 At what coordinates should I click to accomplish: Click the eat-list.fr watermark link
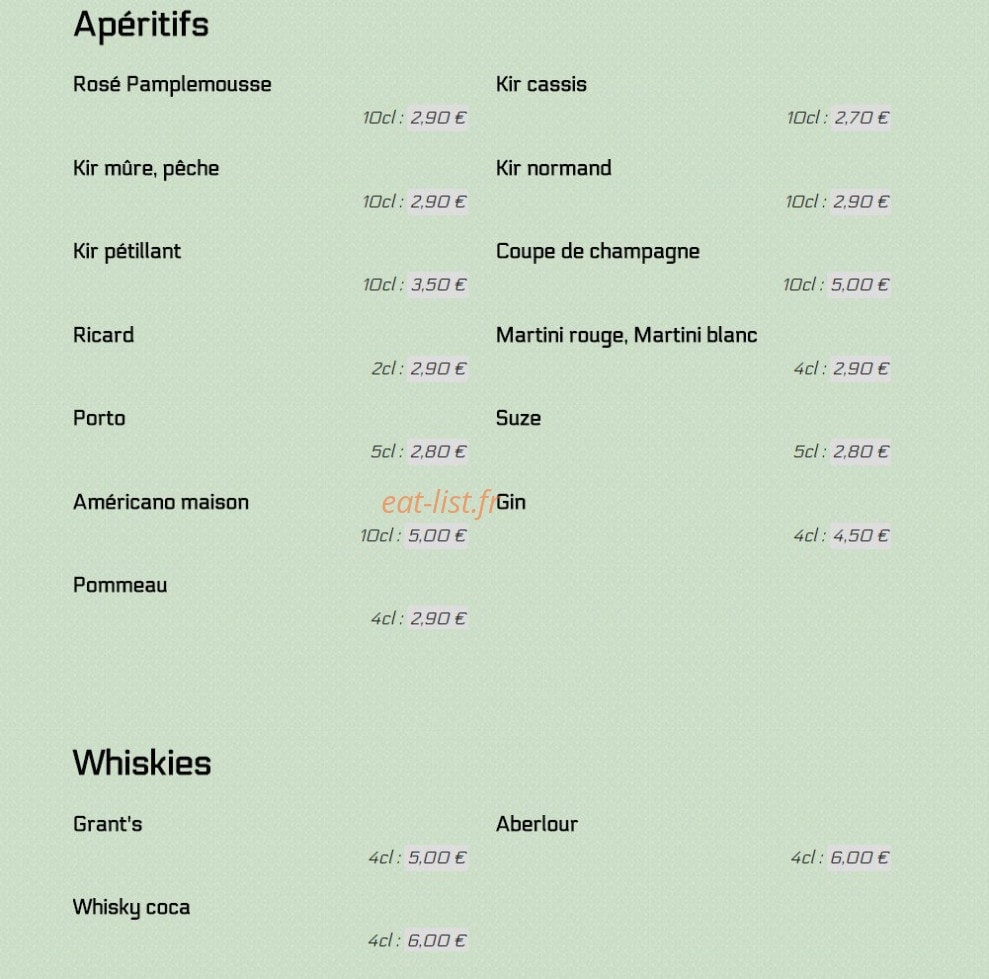point(439,502)
